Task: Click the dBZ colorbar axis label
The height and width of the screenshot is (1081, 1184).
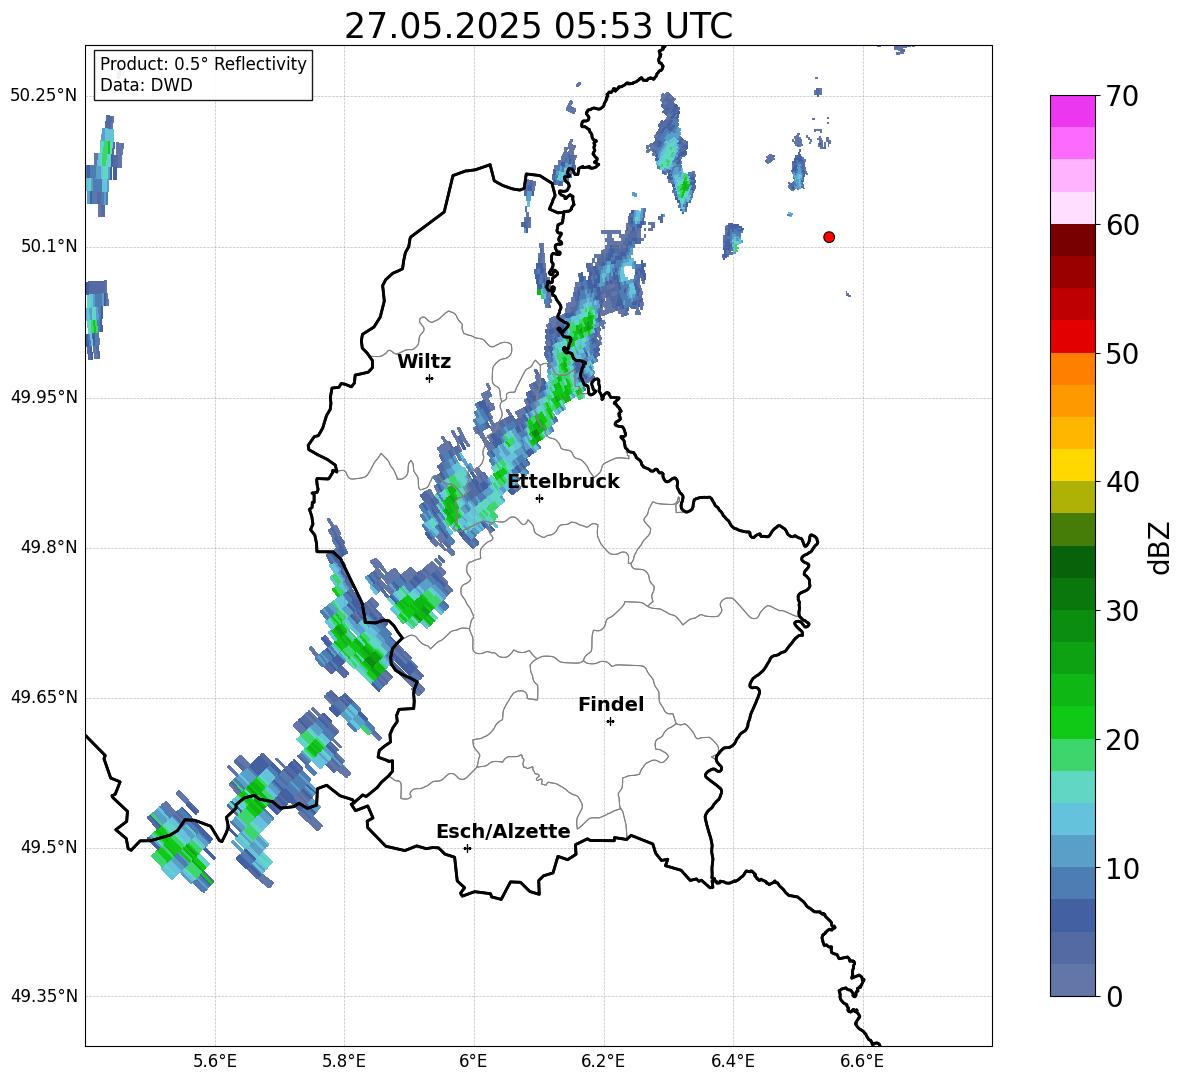Action: point(1159,547)
